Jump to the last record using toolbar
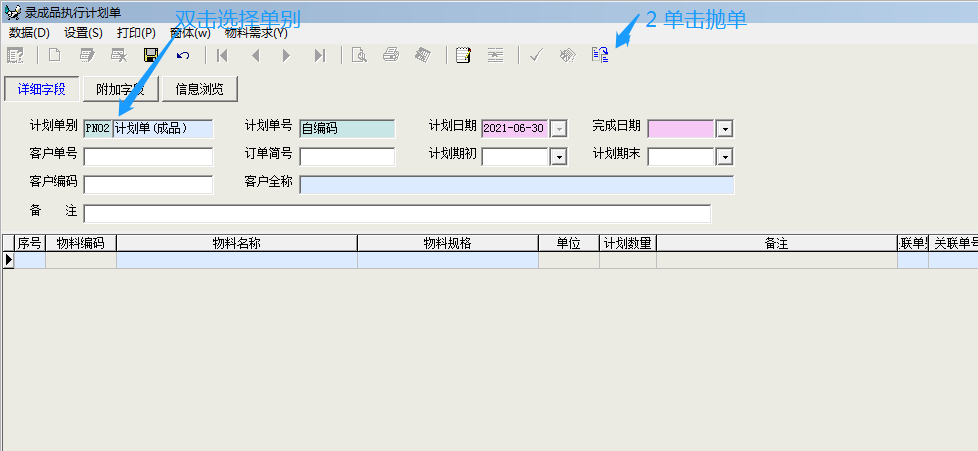 point(320,55)
